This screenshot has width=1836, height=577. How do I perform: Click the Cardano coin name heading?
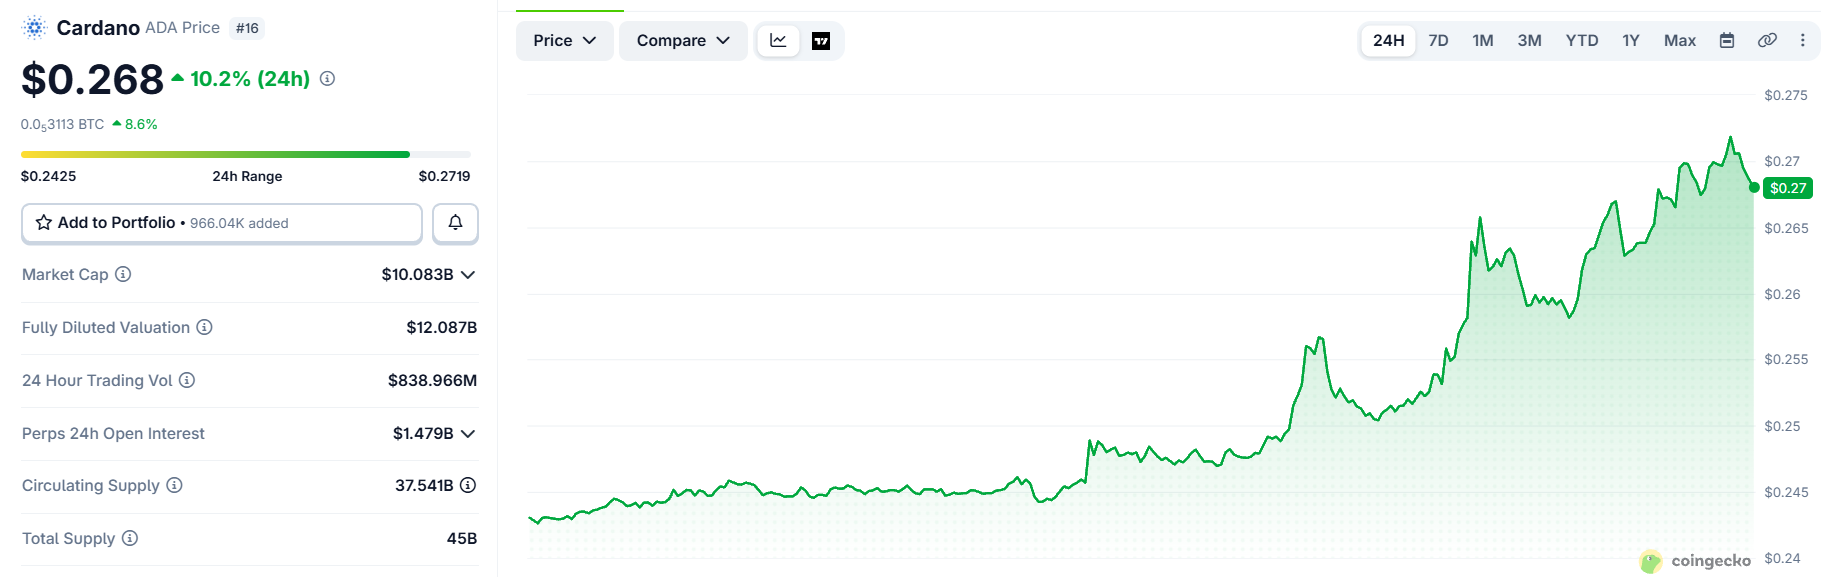click(x=98, y=28)
